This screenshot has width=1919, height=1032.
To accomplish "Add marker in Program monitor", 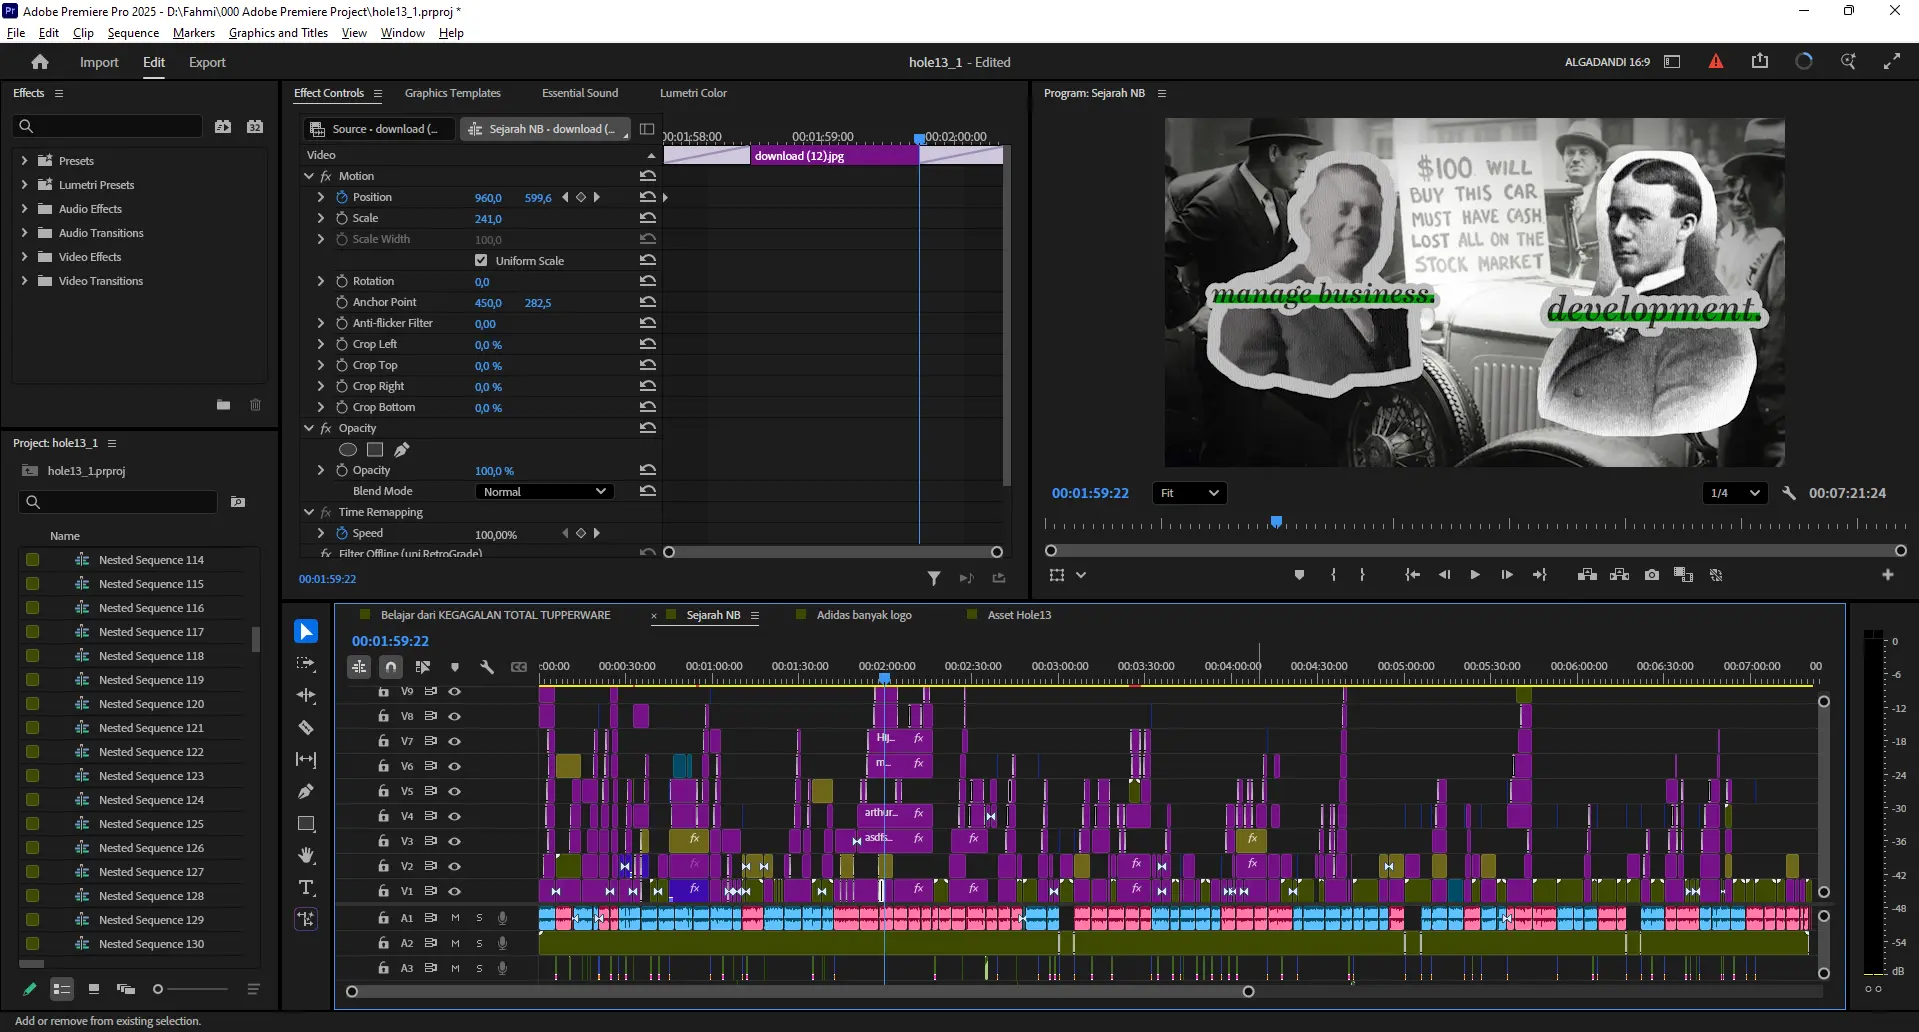I will (1299, 575).
